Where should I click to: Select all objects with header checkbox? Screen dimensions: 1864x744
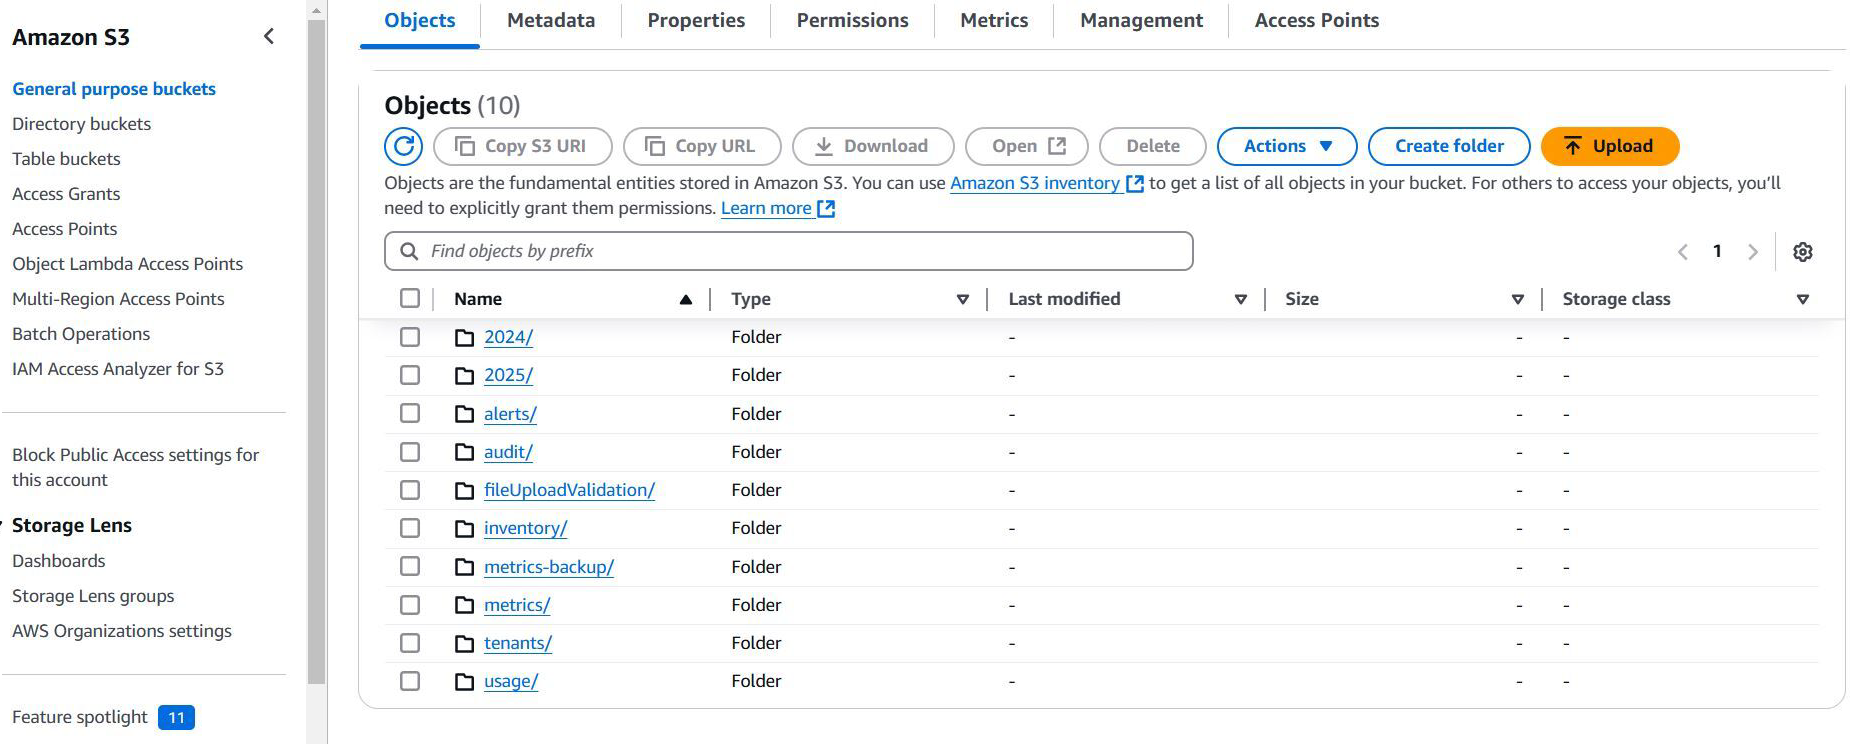pos(410,298)
